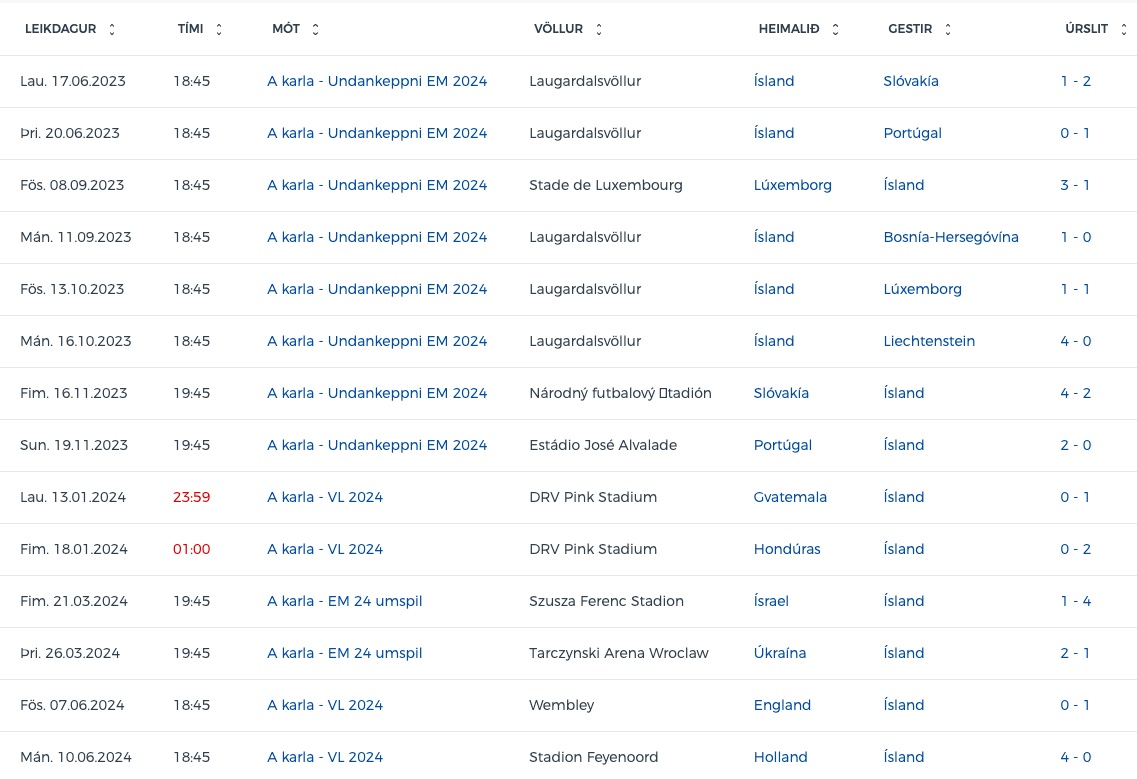This screenshot has height=779, width=1137.
Task: Sort Heimalið column via arrow icon
Action: 835,30
